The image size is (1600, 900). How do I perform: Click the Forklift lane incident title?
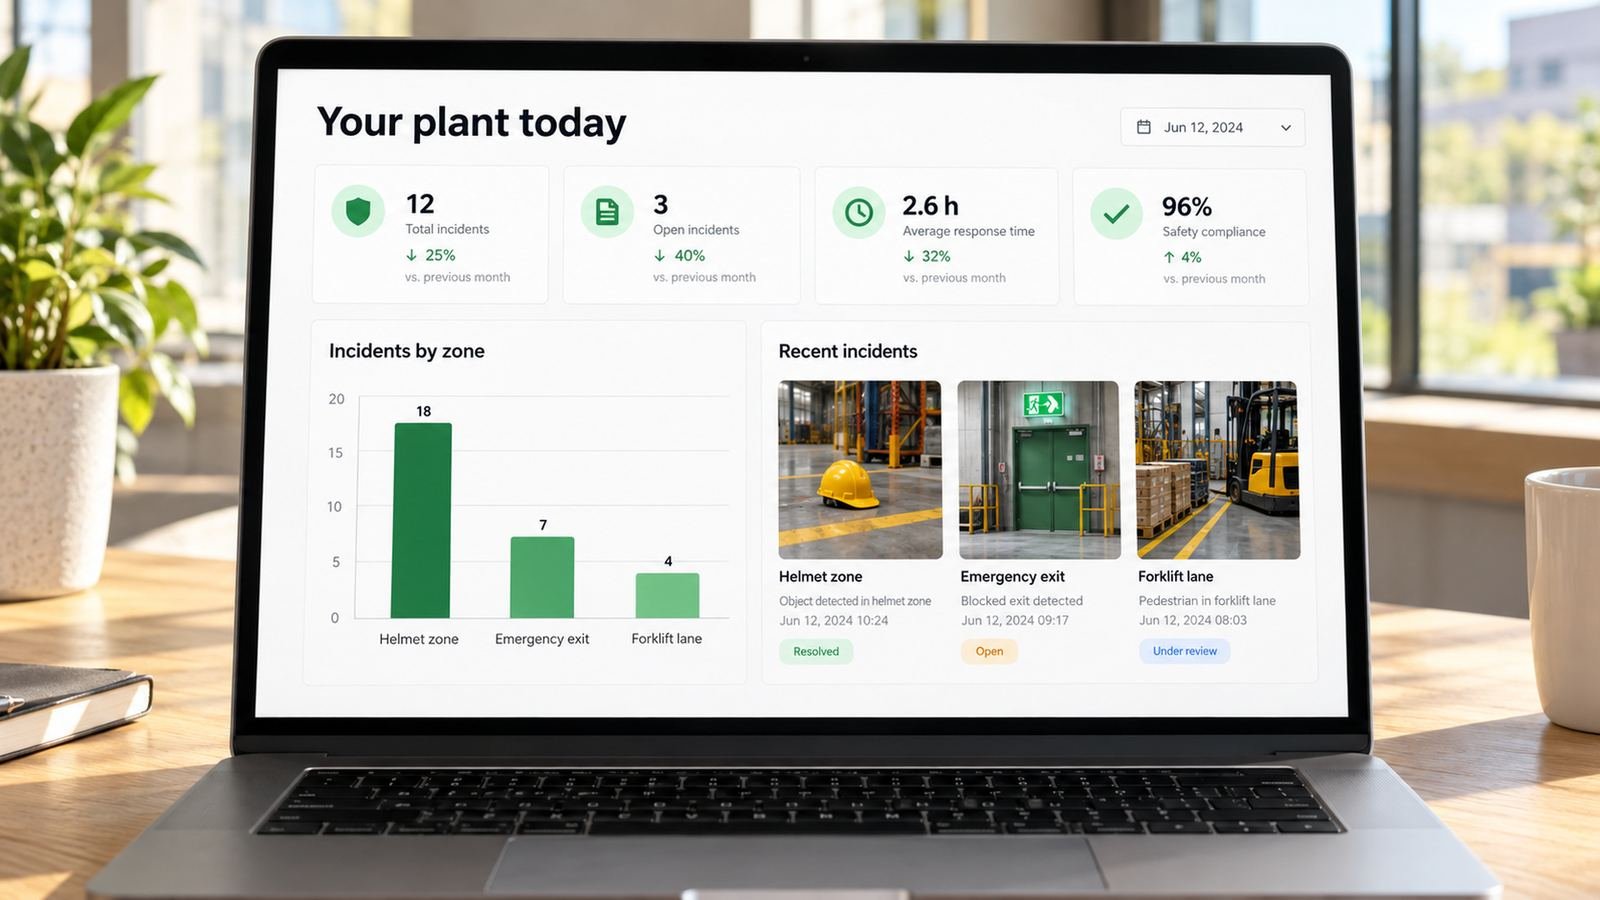click(1175, 577)
